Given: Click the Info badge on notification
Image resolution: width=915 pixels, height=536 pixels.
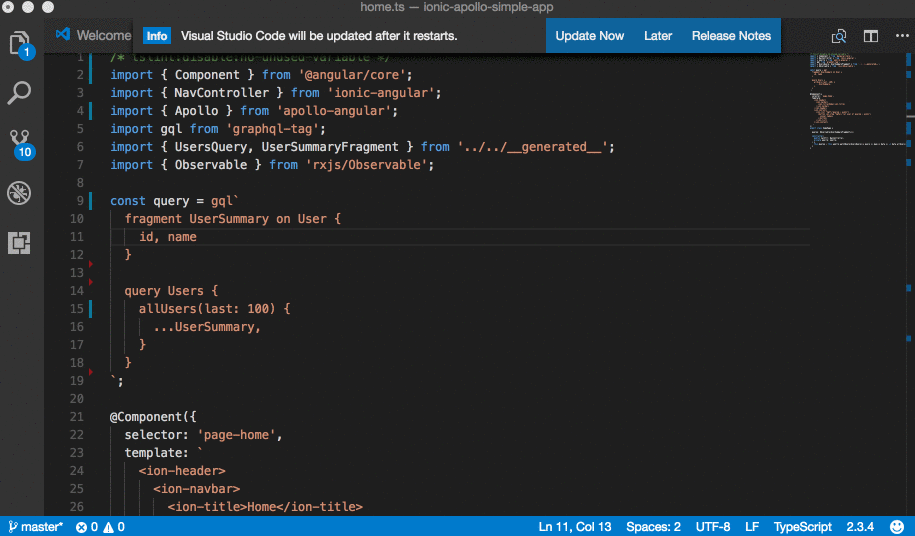Looking at the screenshot, I should pos(156,36).
